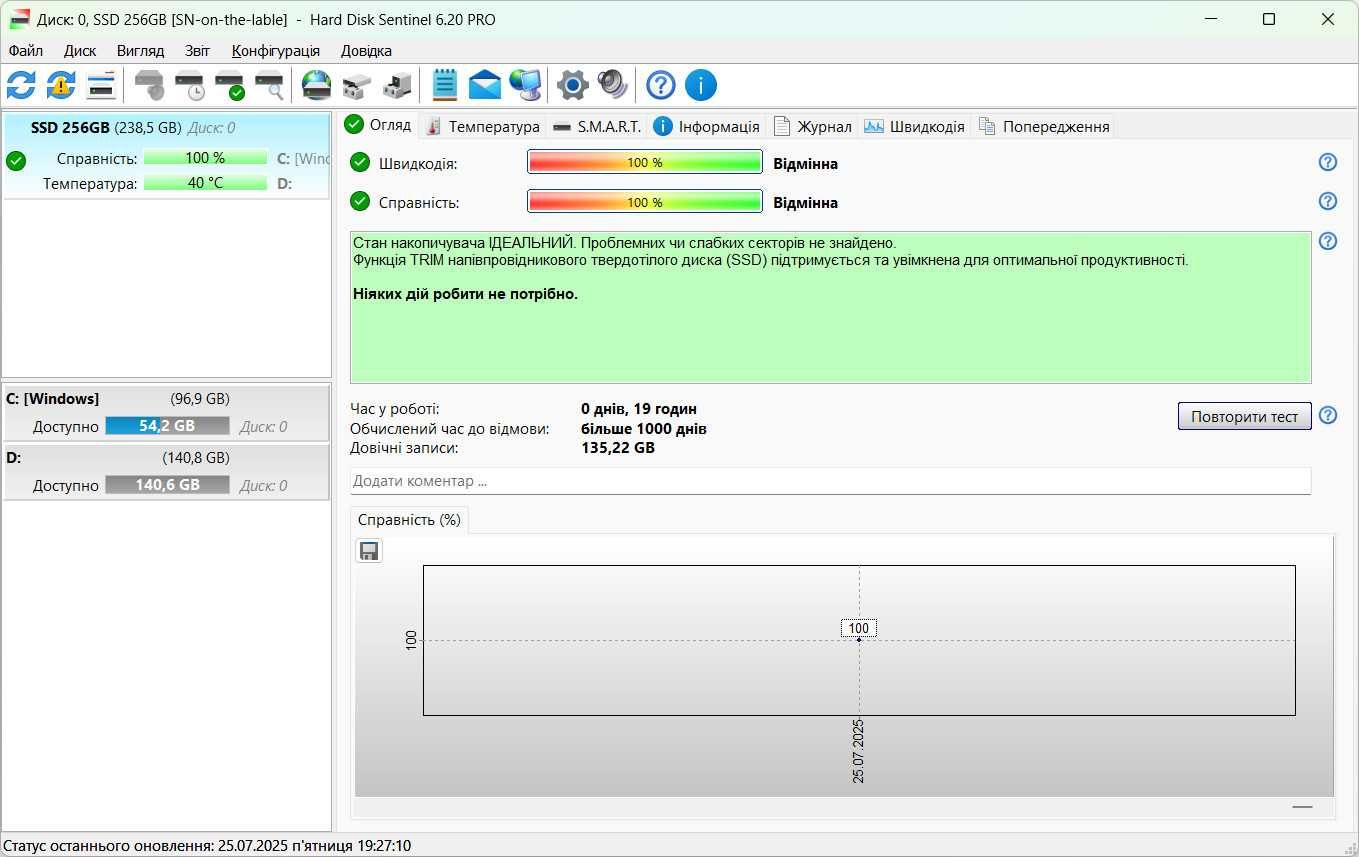This screenshot has width=1359, height=857.
Task: Open the Вигляд menu
Action: pos(140,50)
